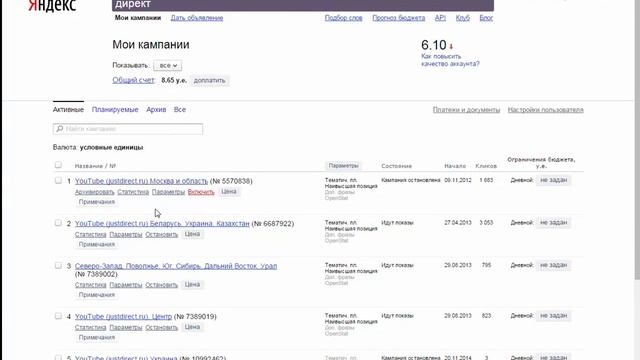The height and width of the screenshot is (360, 640).
Task: Open the Показывать 'все' dropdown
Action: tap(167, 65)
